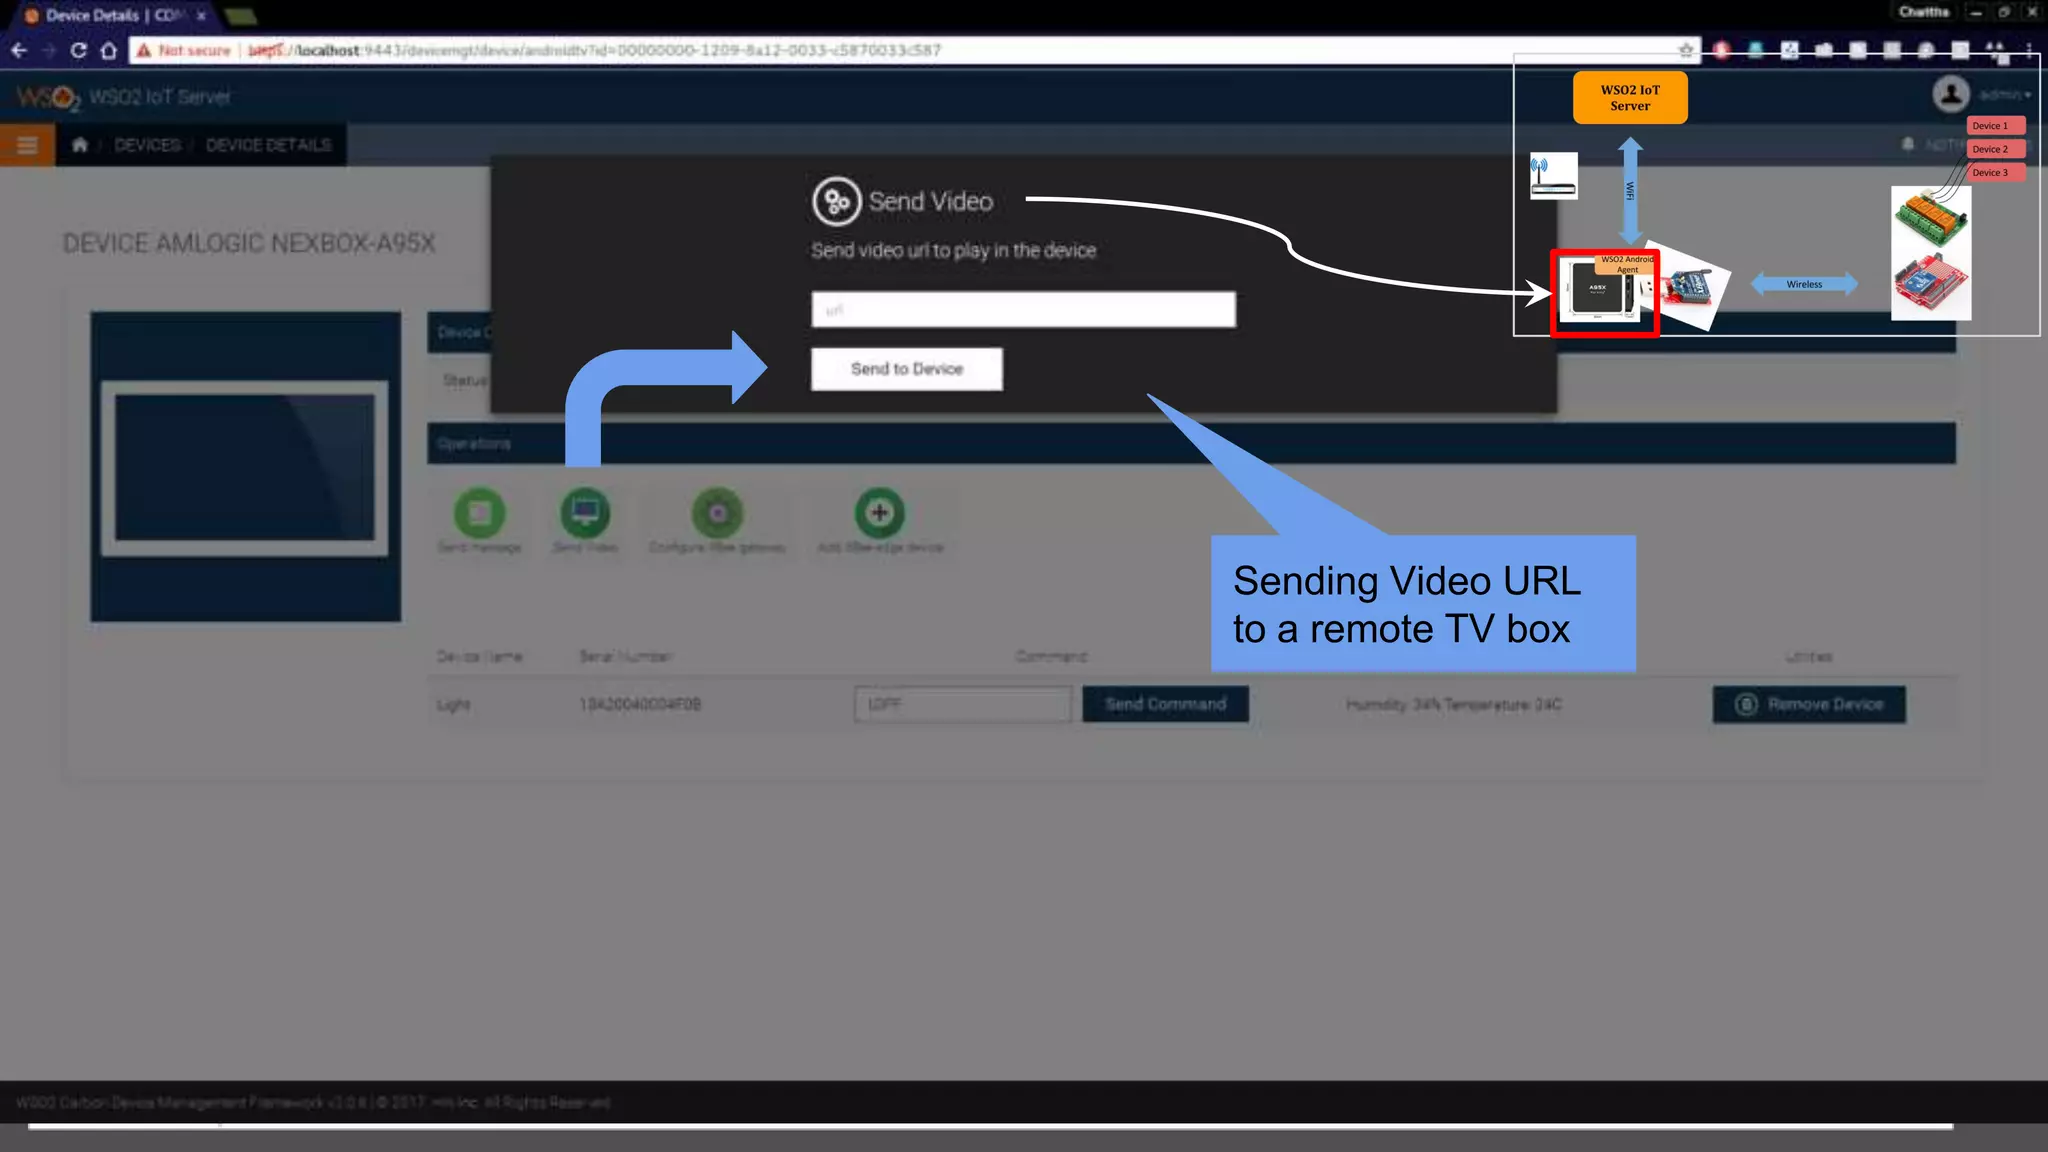Expand the admin user dropdown

(x=2006, y=95)
